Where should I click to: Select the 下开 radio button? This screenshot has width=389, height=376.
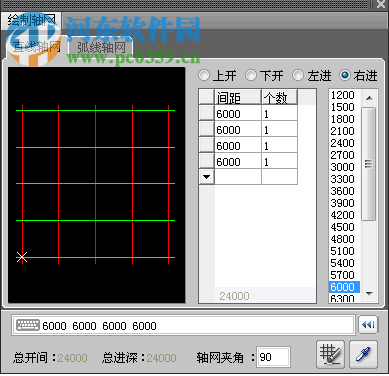251,75
